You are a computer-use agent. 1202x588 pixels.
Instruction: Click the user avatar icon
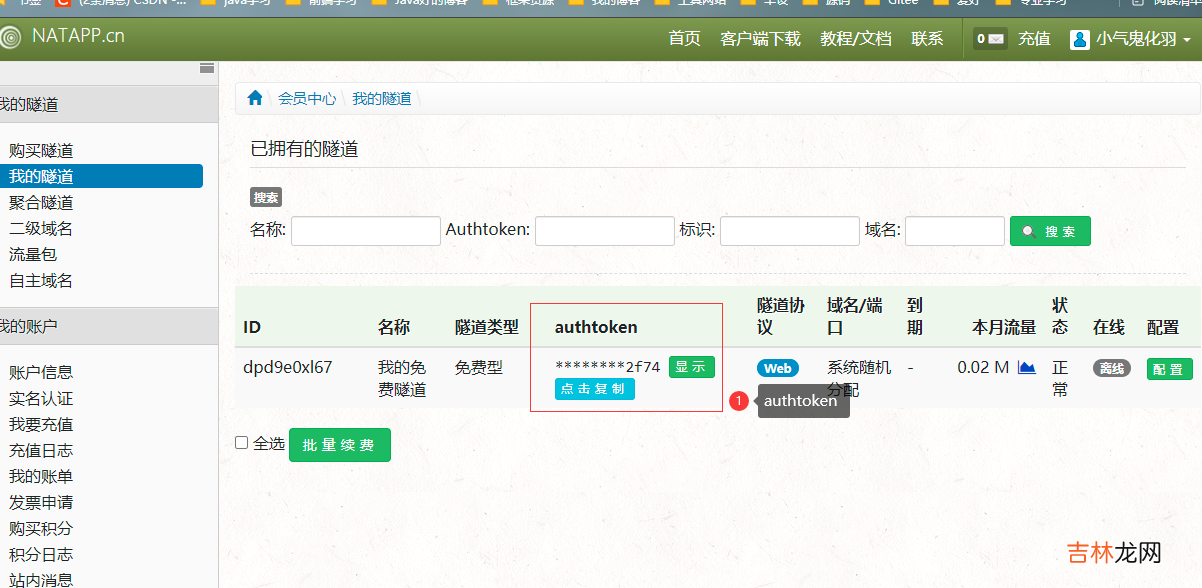[1079, 39]
